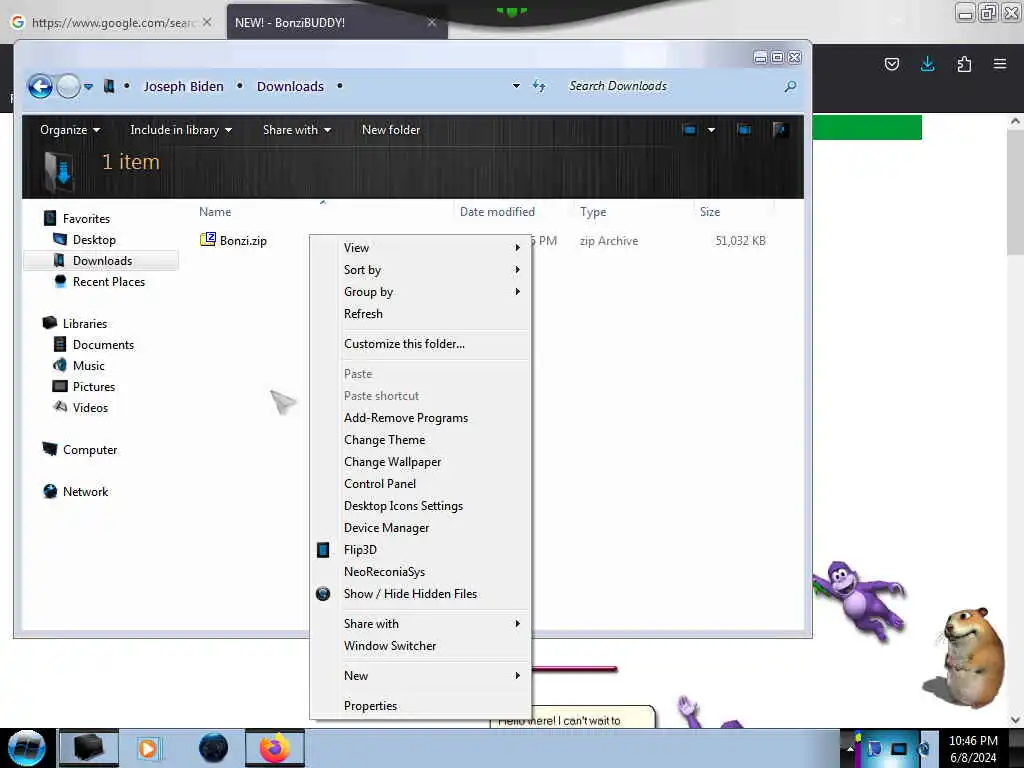
Task: Open Properties from the context menu
Action: coord(421,705)
